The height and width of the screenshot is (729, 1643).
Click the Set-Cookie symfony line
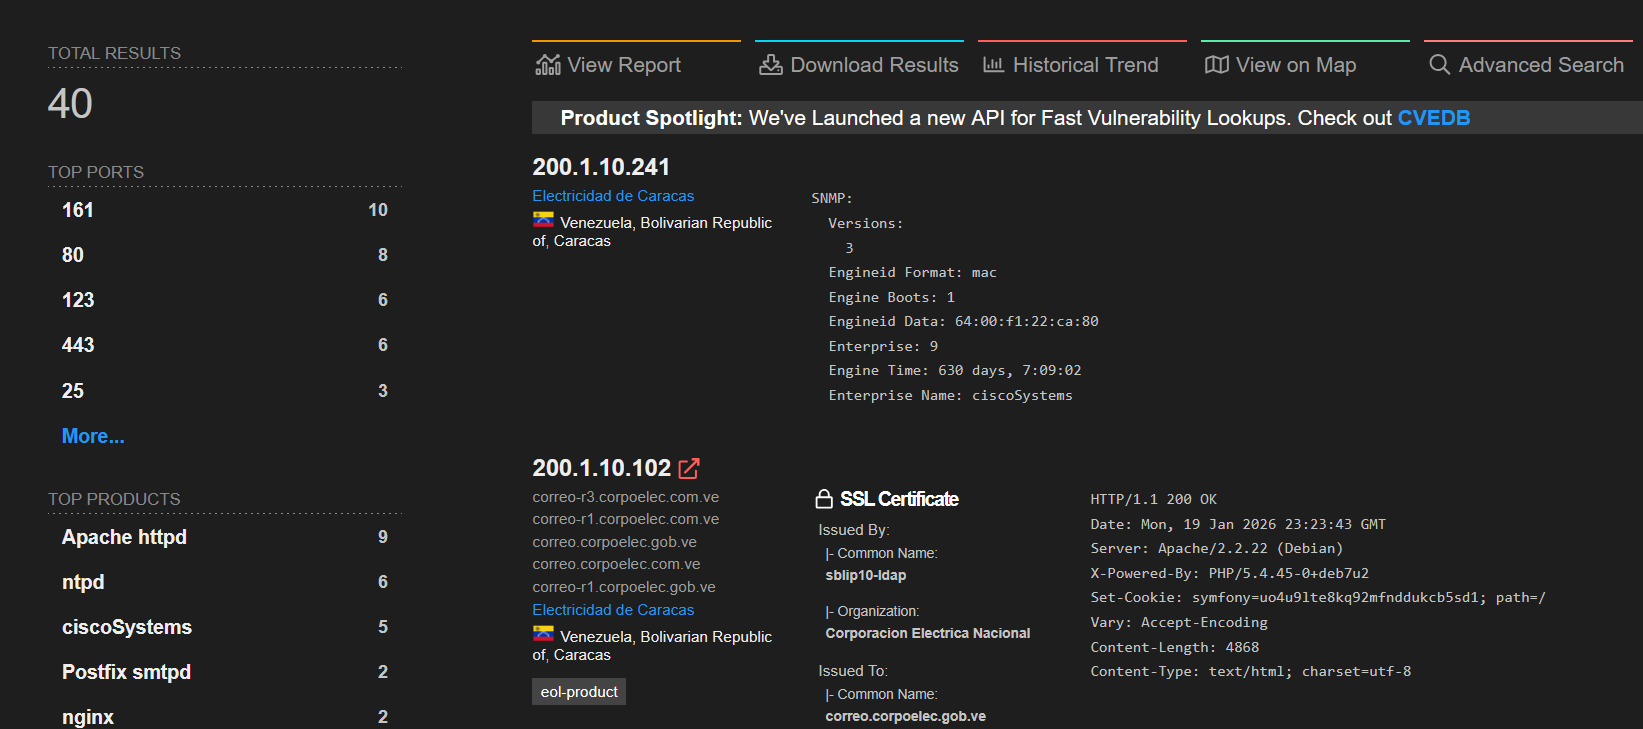(1318, 597)
